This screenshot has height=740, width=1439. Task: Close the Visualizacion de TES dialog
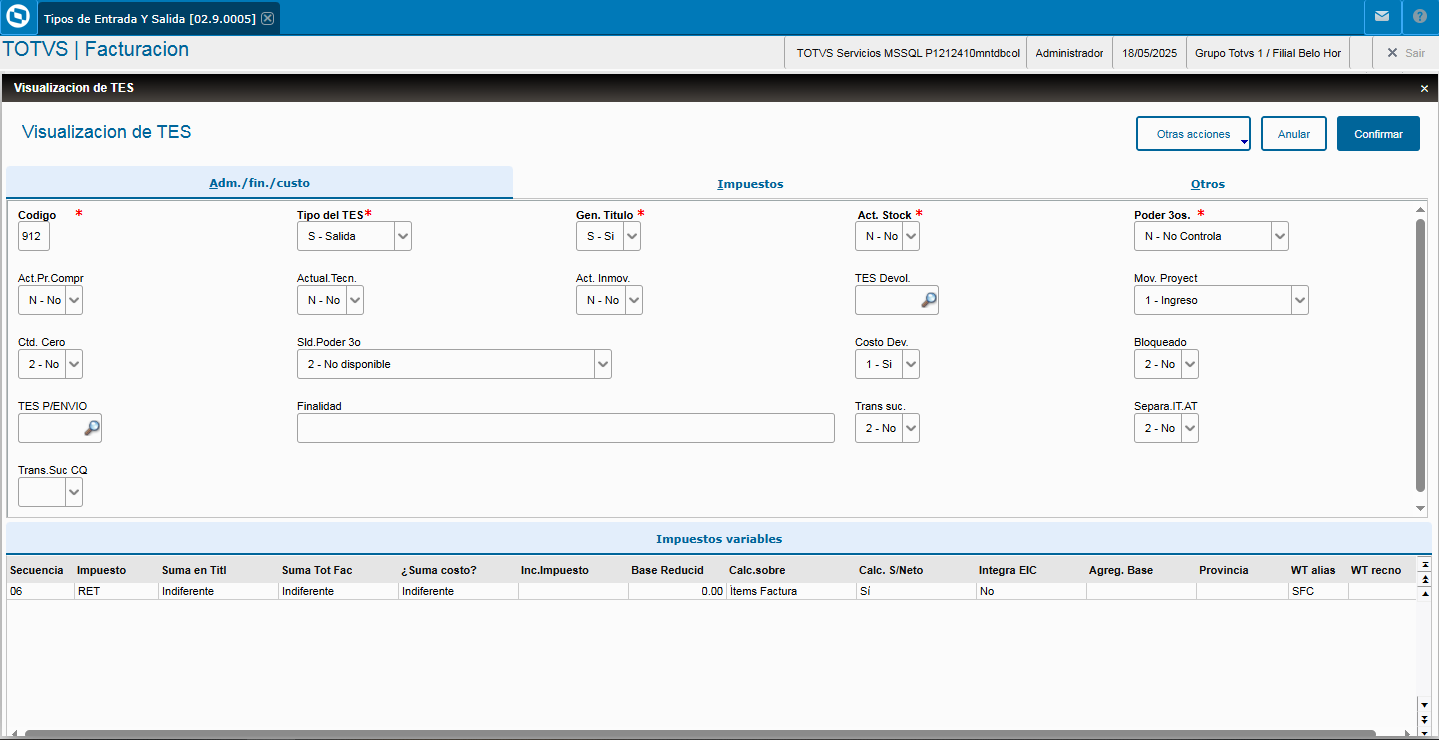pos(1424,88)
